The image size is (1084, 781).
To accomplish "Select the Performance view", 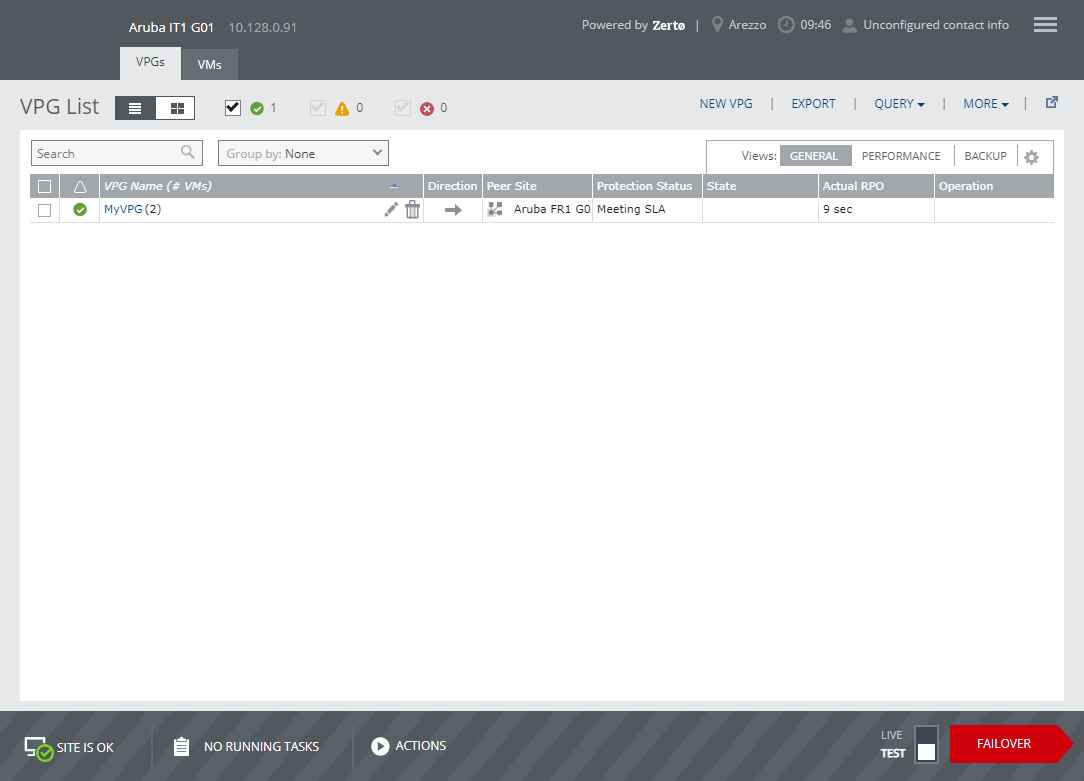I will pos(901,156).
